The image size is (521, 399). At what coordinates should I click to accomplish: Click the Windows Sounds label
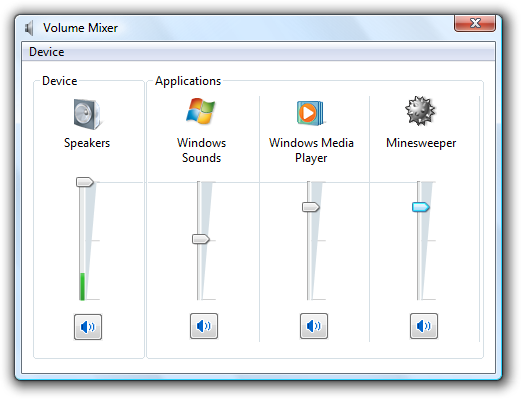pos(201,150)
